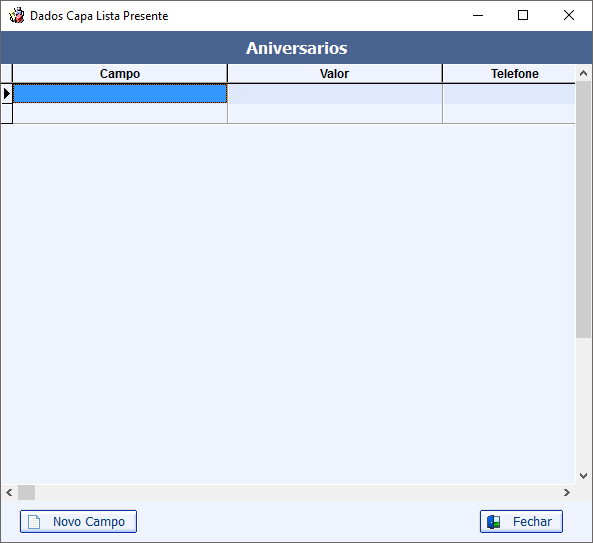
Task: Click the Telefone column header
Action: (509, 73)
